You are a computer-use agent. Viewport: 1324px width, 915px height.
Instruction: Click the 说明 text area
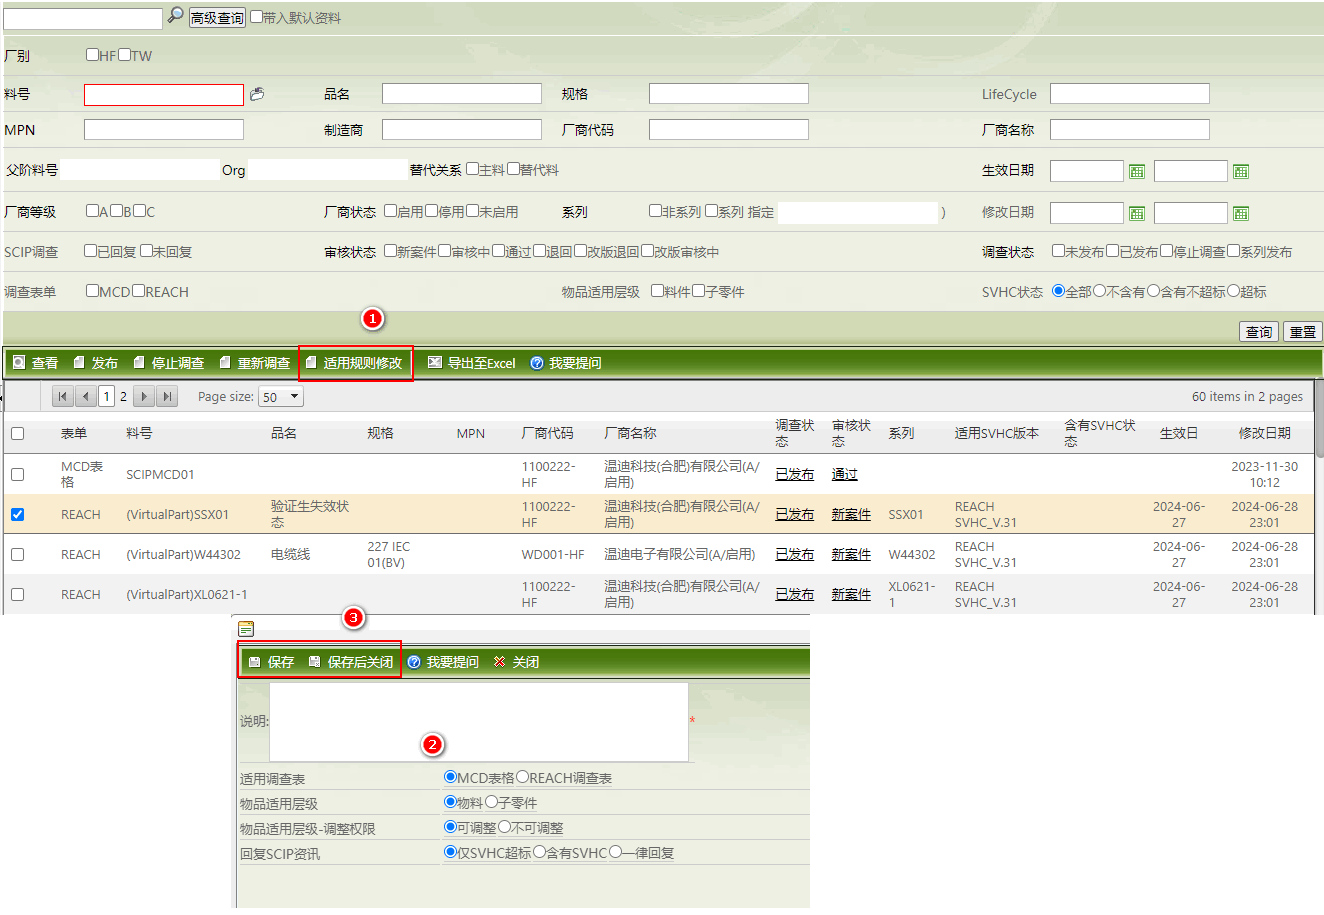click(479, 722)
